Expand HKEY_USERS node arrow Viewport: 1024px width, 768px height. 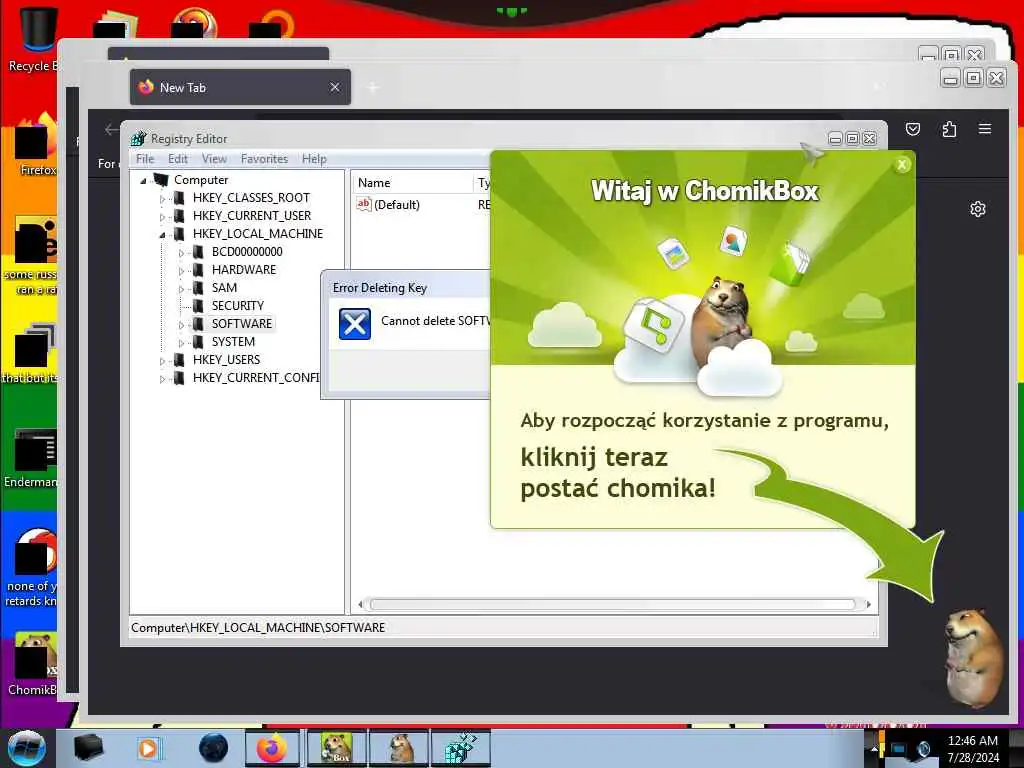(x=162, y=360)
